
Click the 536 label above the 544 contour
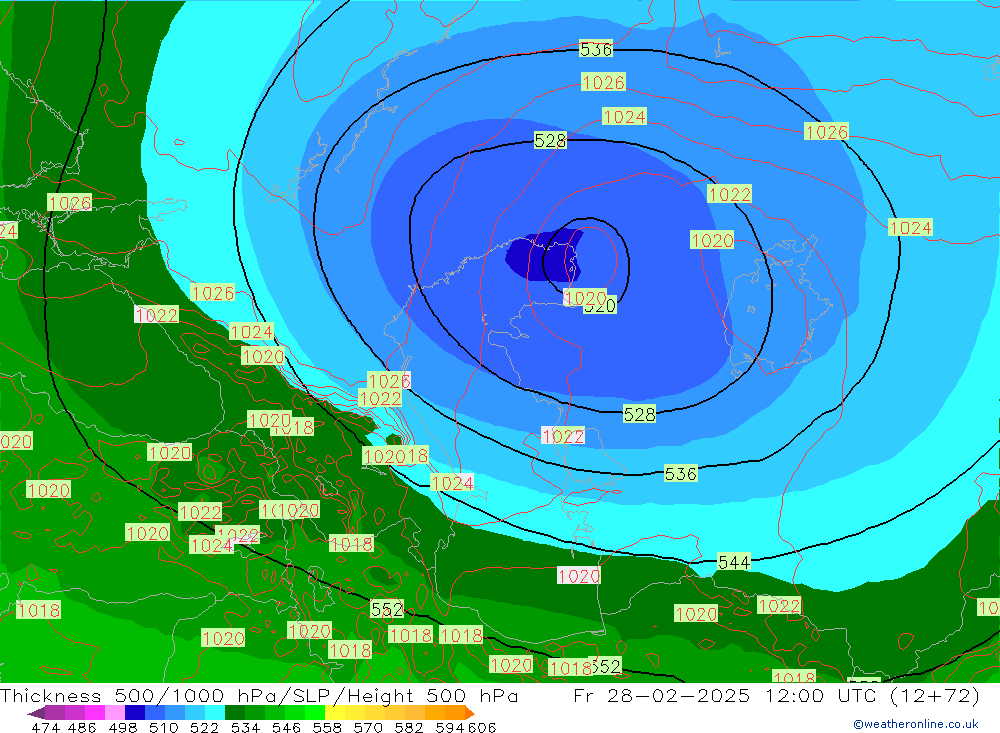click(x=680, y=474)
